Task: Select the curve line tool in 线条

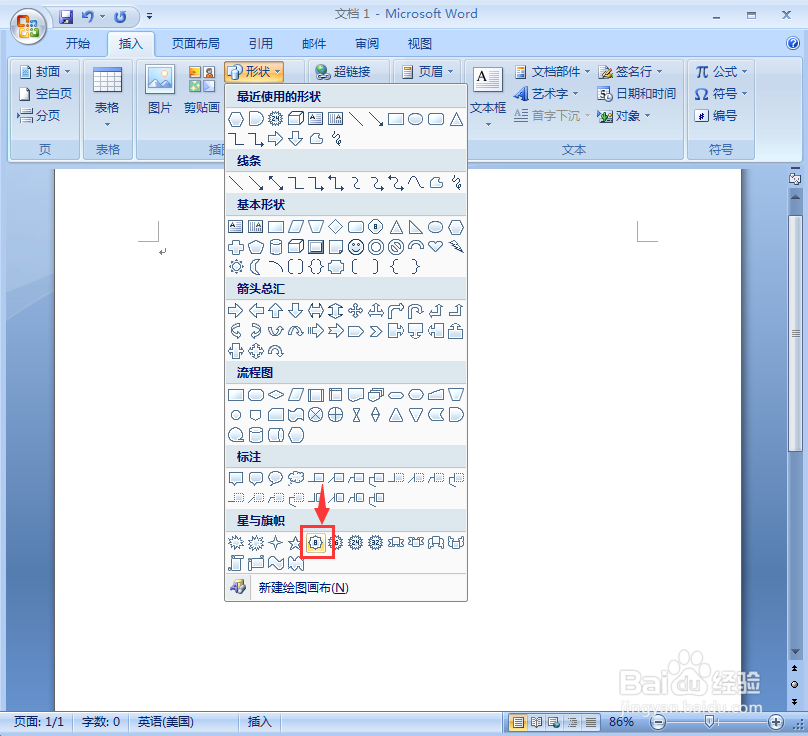Action: (416, 182)
